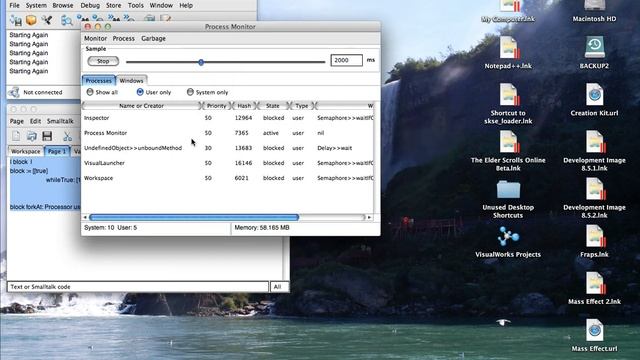Open the Tools menu in Launcher
The height and width of the screenshot is (360, 640).
click(x=136, y=5)
